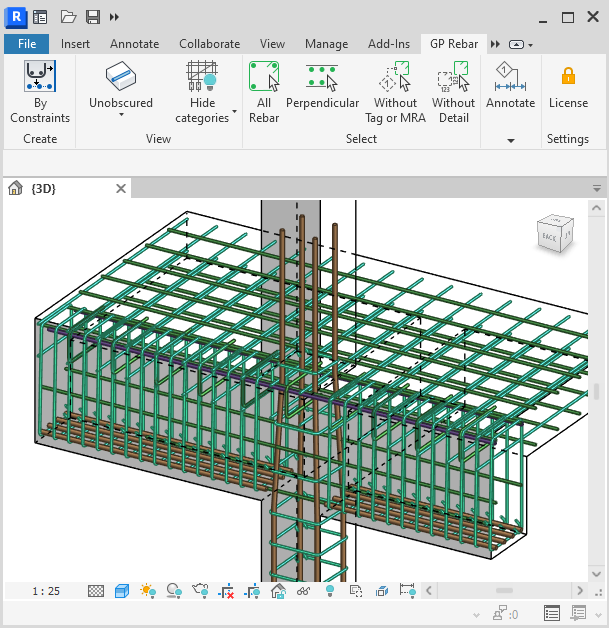The width and height of the screenshot is (609, 628).
Task: Save project with the floppy disk icon
Action: (x=93, y=17)
